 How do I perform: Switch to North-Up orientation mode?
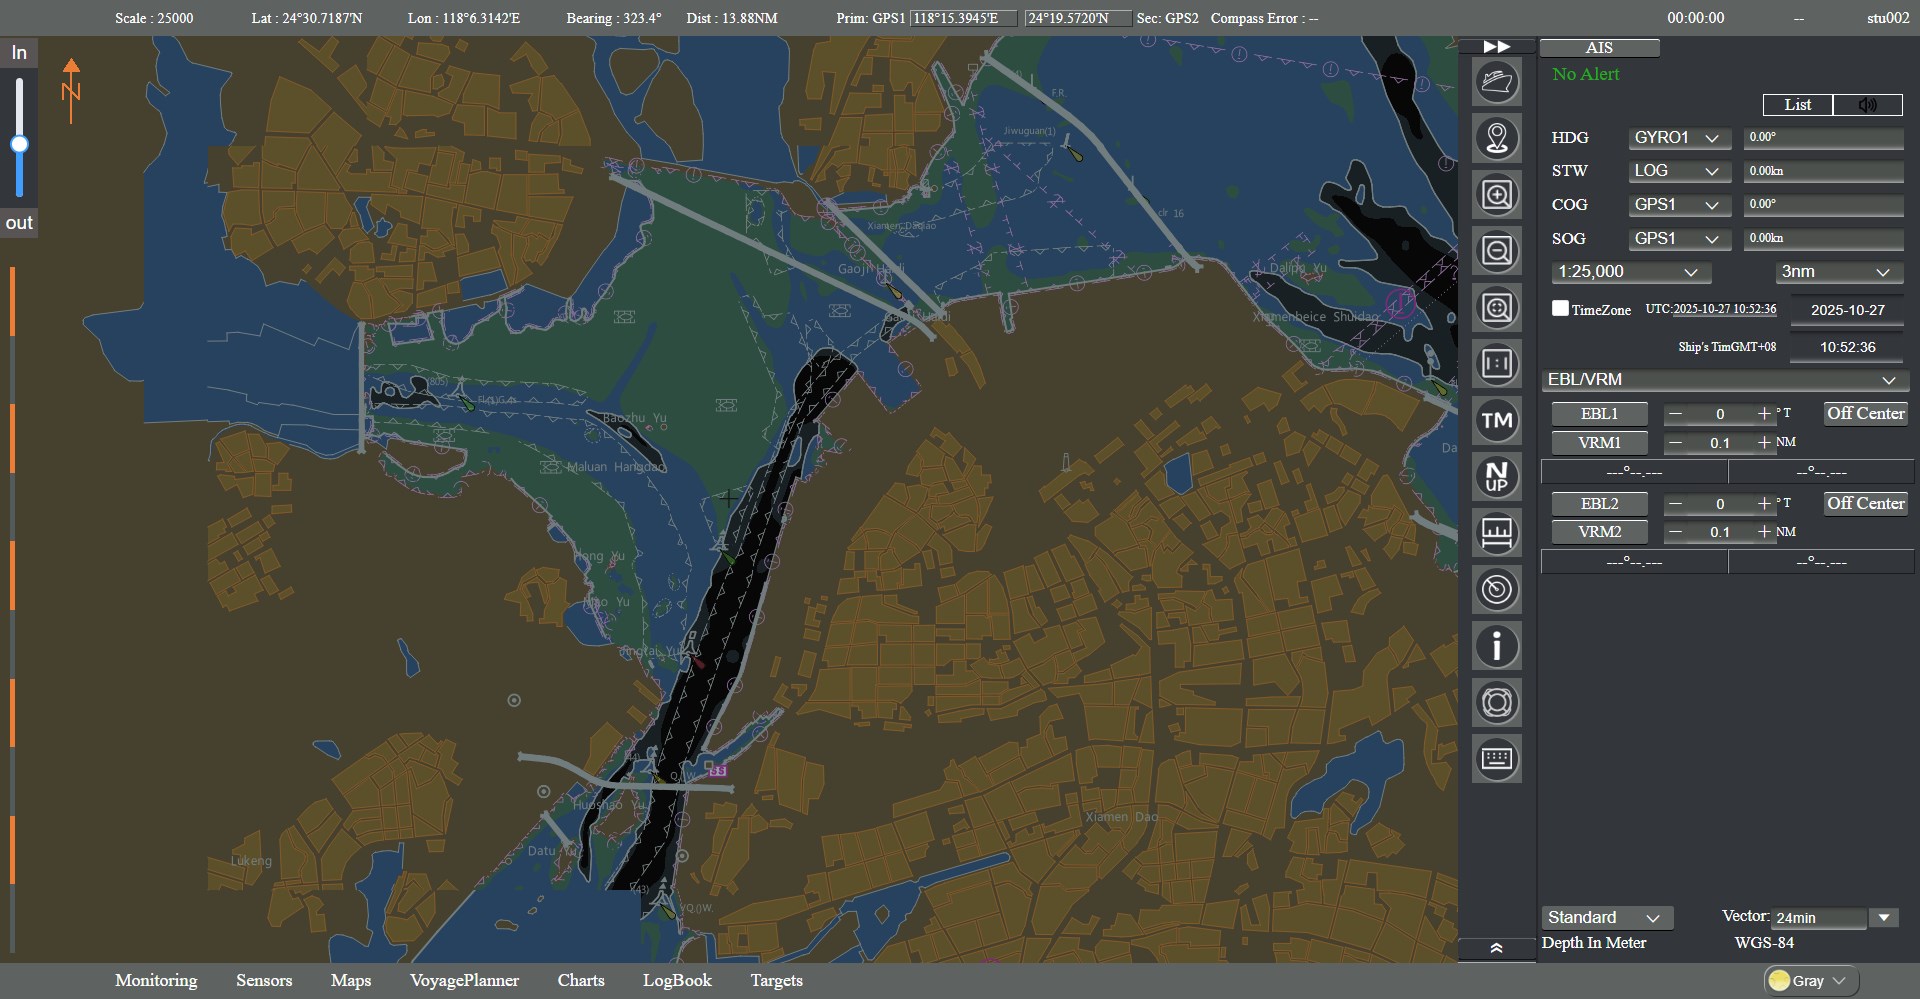(x=1497, y=477)
